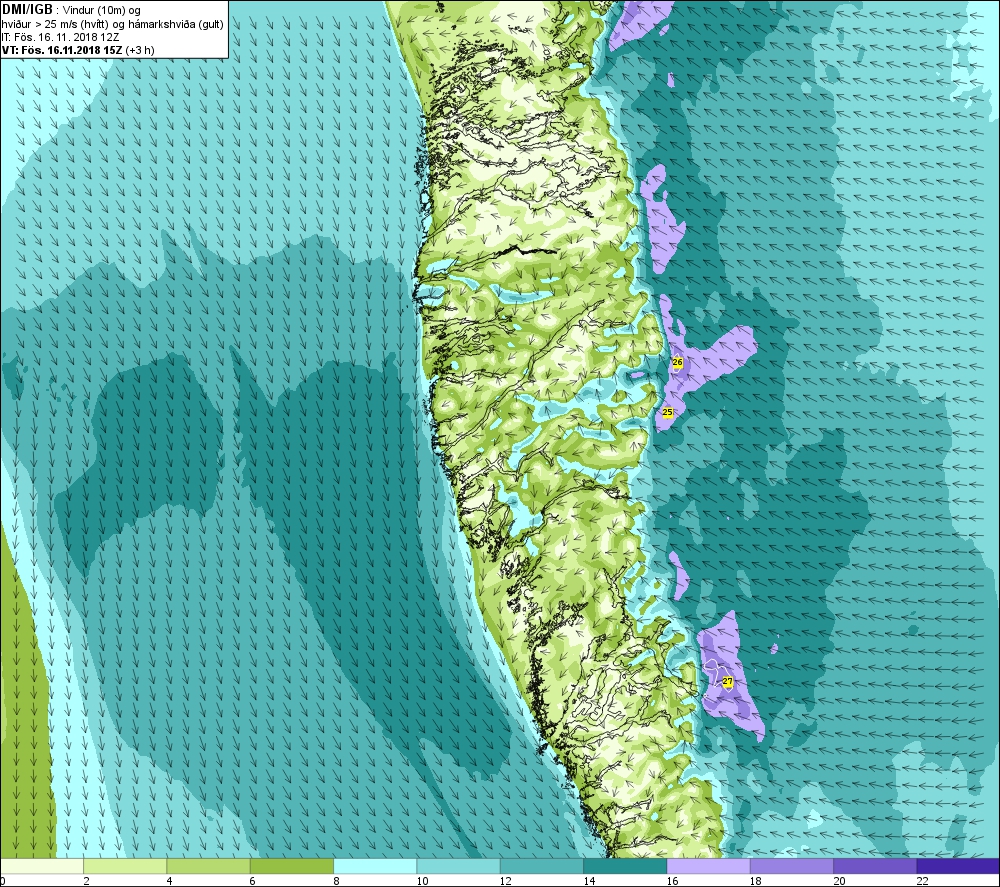Select the 20–22 m/s violet swatch
The width and height of the screenshot is (1000, 887).
875,866
